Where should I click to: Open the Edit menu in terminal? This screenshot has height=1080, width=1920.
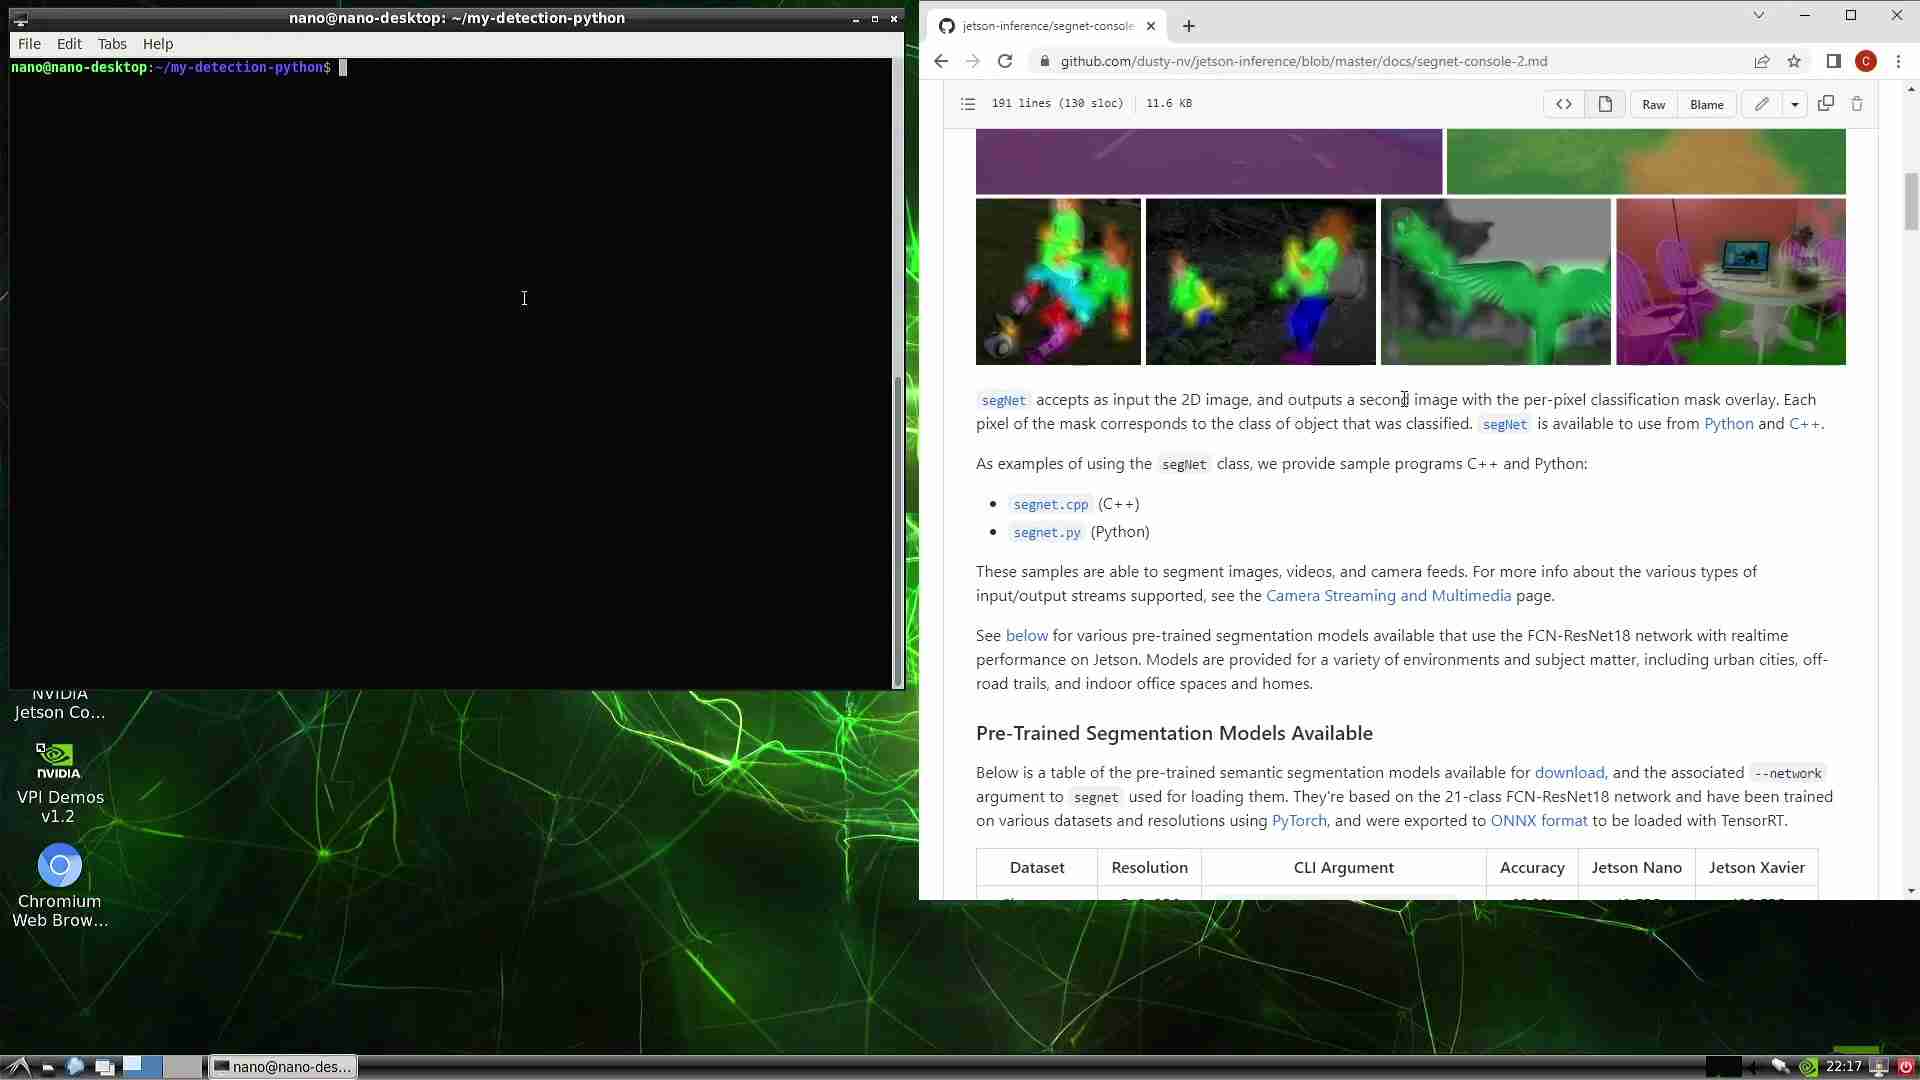click(x=69, y=44)
